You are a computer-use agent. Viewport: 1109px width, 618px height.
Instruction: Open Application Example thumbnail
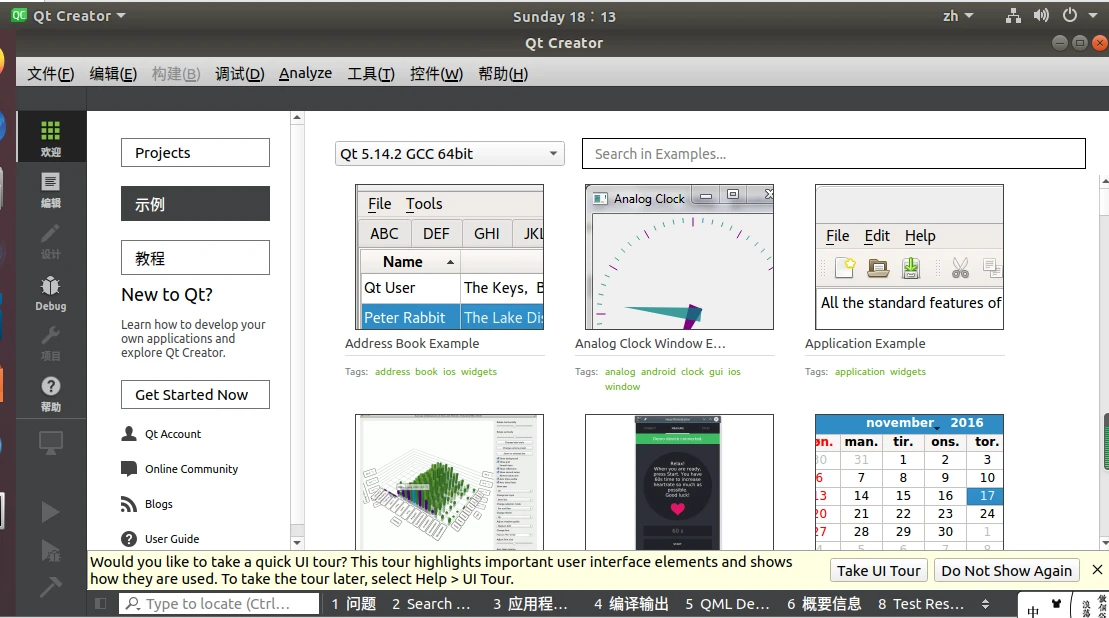(909, 257)
